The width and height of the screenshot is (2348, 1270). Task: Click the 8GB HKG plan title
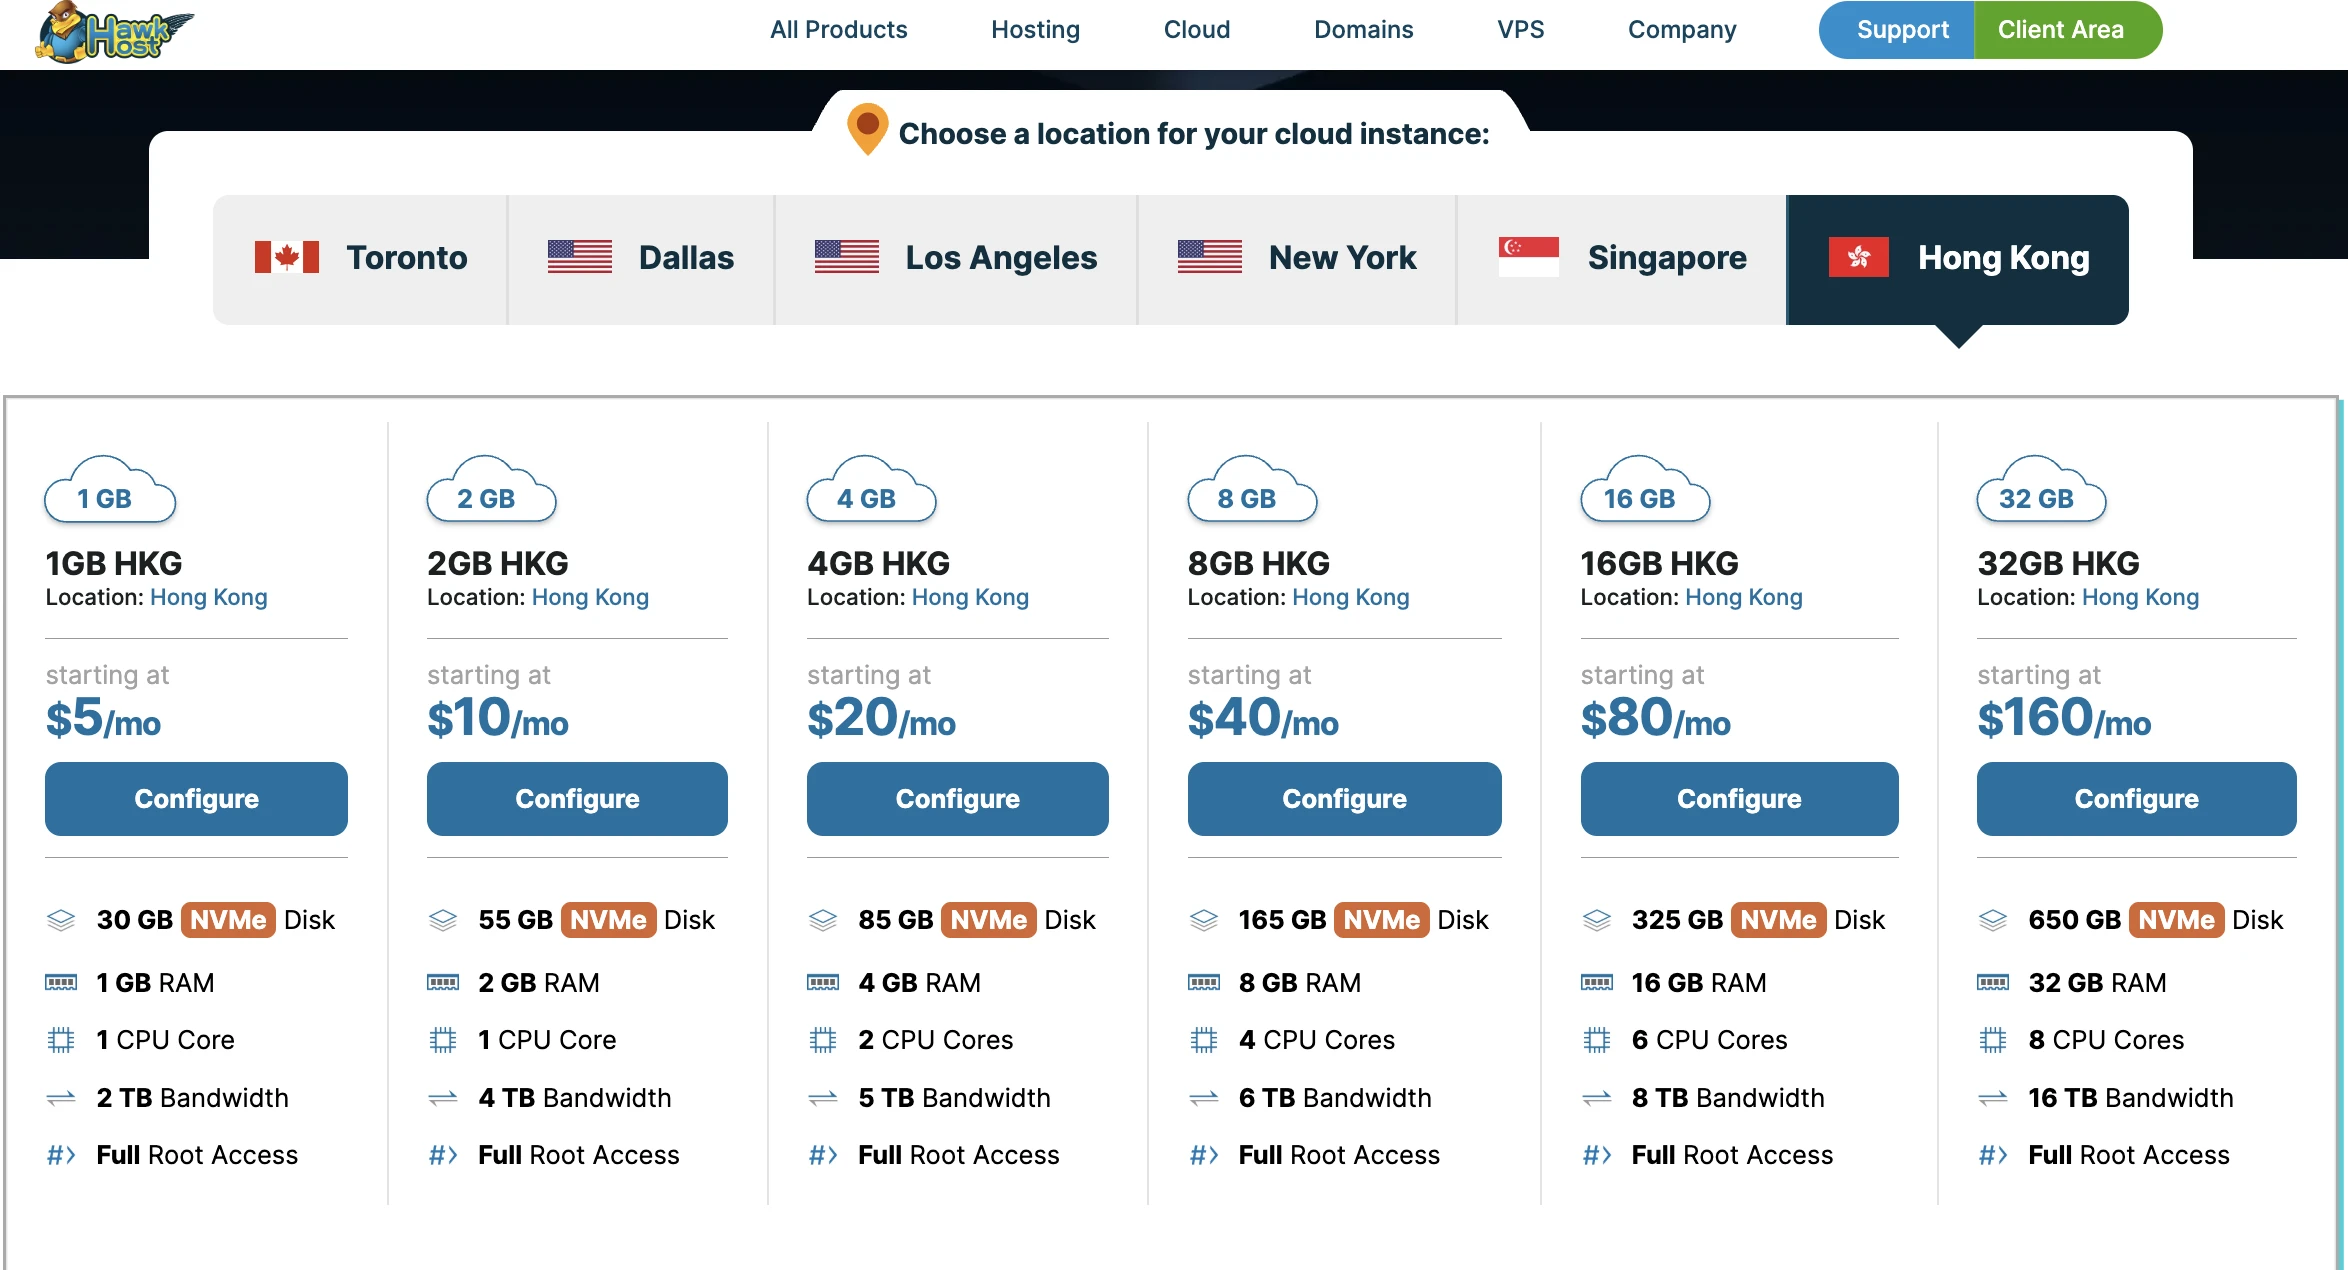1258,564
